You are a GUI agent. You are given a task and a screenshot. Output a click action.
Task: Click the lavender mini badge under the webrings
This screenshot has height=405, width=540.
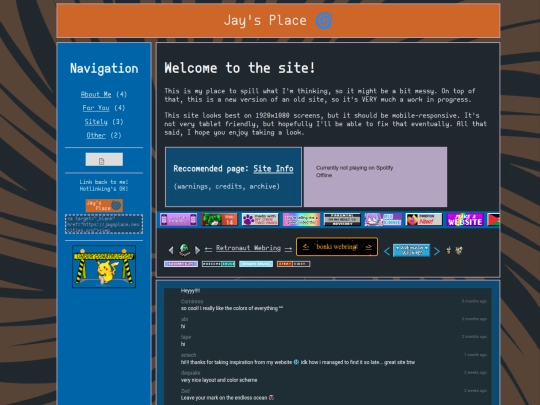(181, 264)
